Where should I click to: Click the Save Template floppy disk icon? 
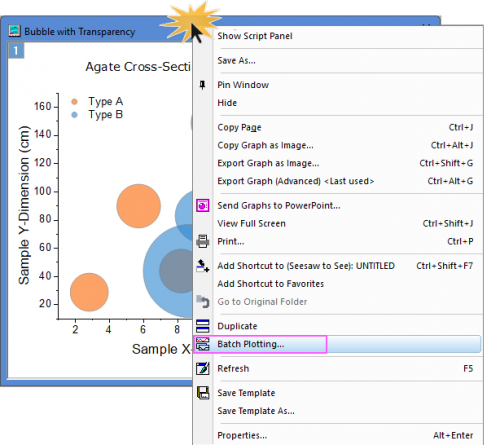(x=203, y=393)
